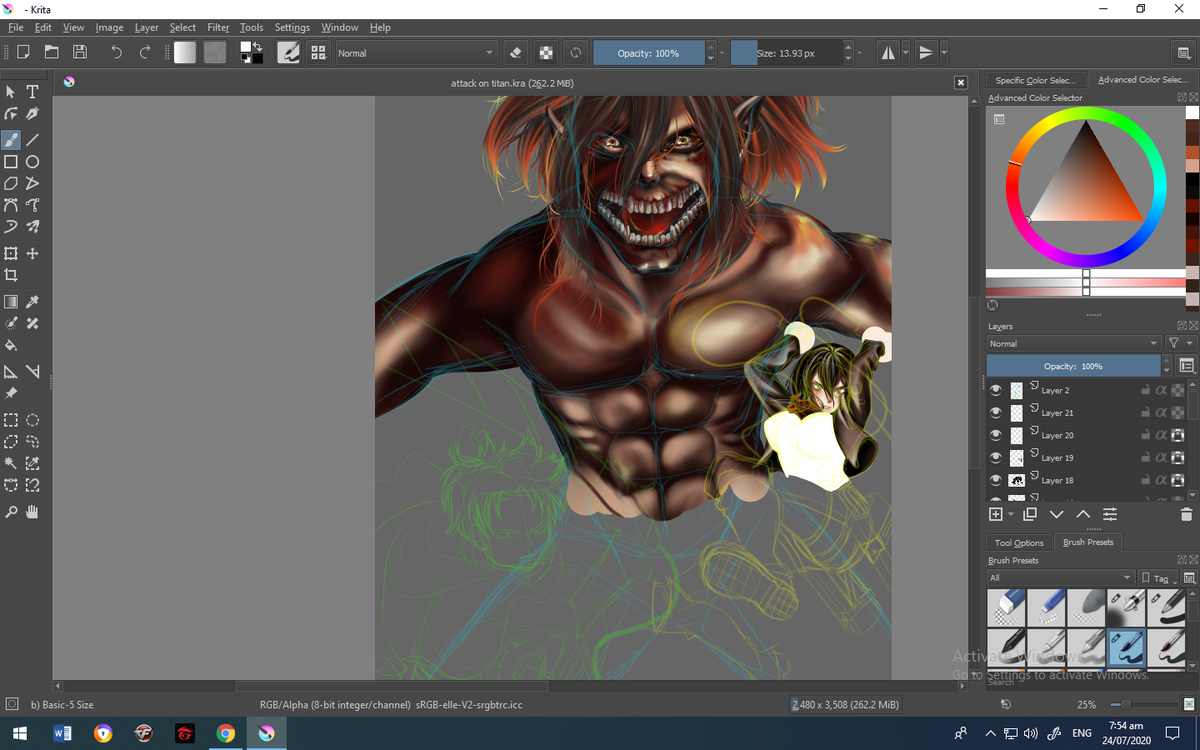Choose the Polygon tool
This screenshot has height=750, width=1200.
point(11,184)
